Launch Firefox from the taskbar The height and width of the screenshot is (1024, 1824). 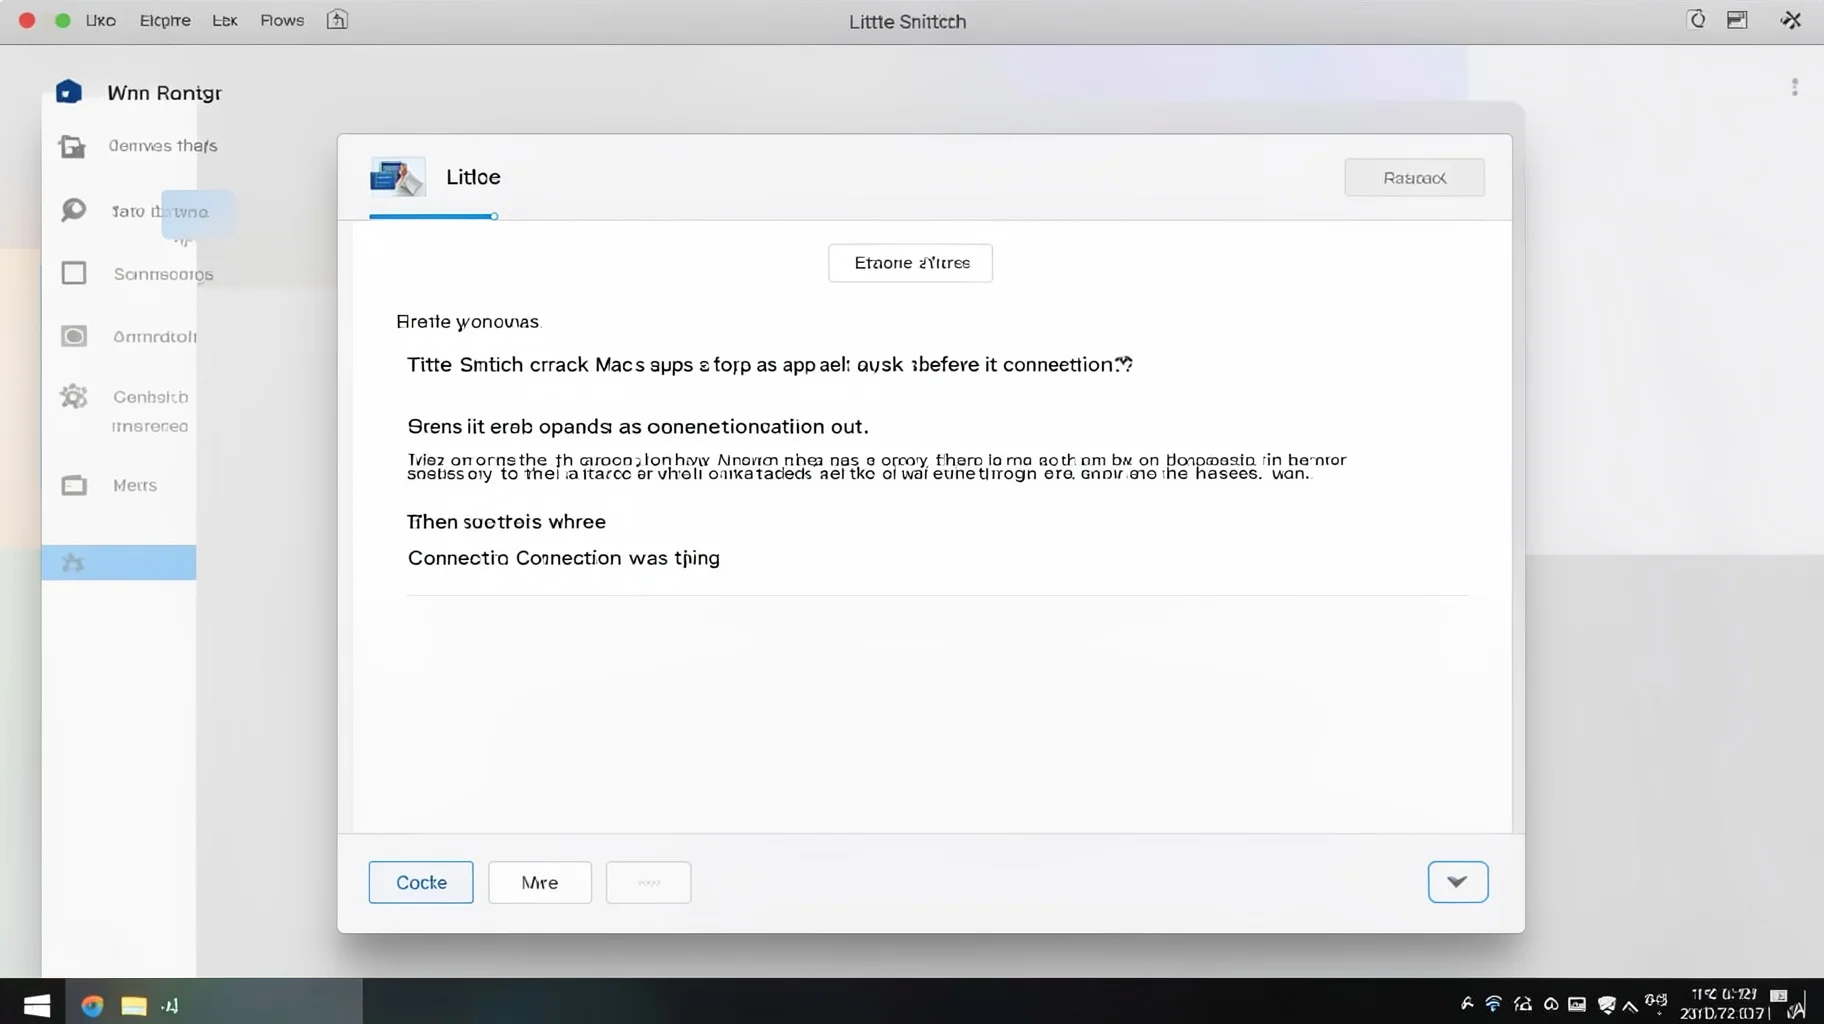(x=92, y=1005)
